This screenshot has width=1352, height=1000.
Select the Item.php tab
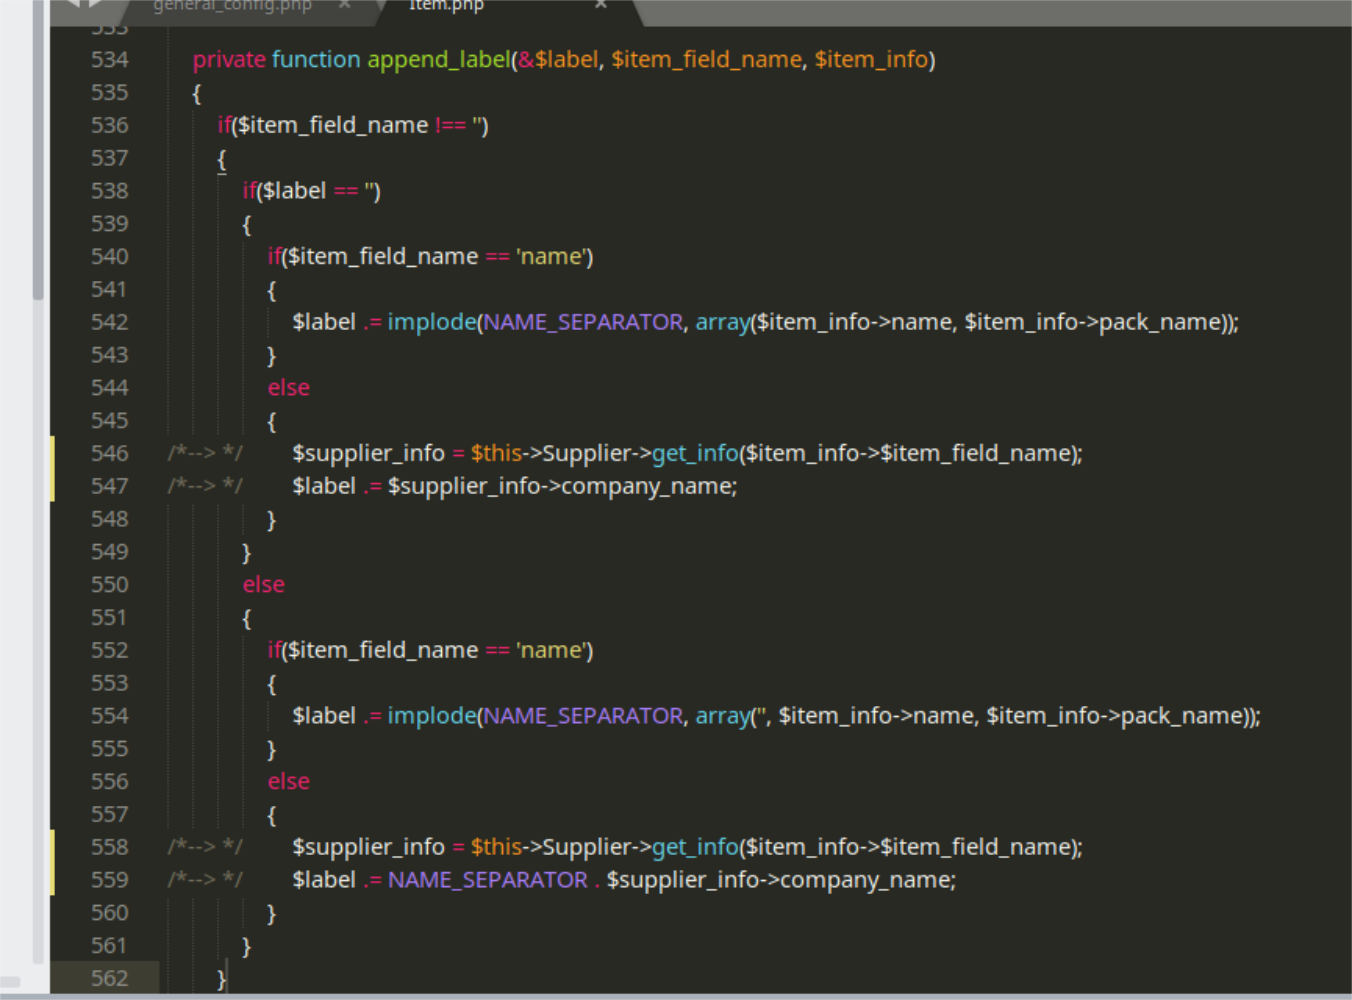point(447,6)
